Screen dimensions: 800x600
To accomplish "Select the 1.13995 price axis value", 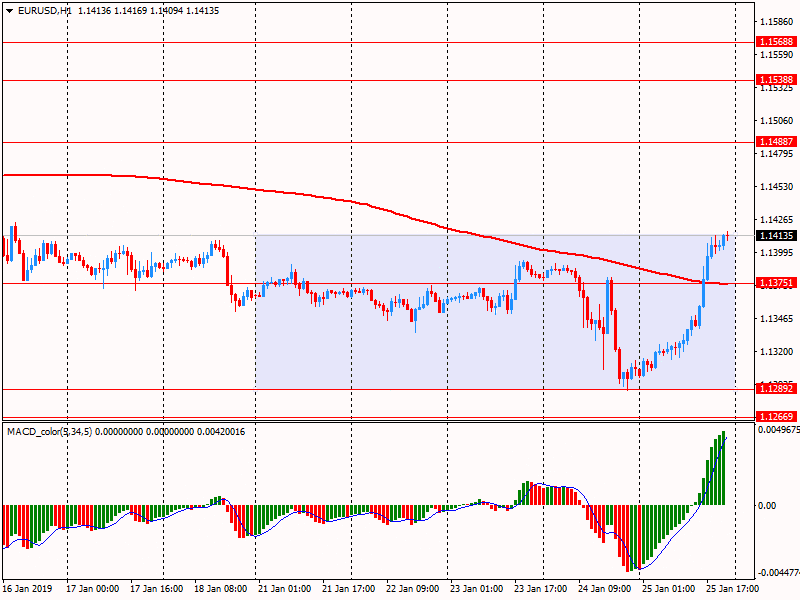I will tap(777, 253).
